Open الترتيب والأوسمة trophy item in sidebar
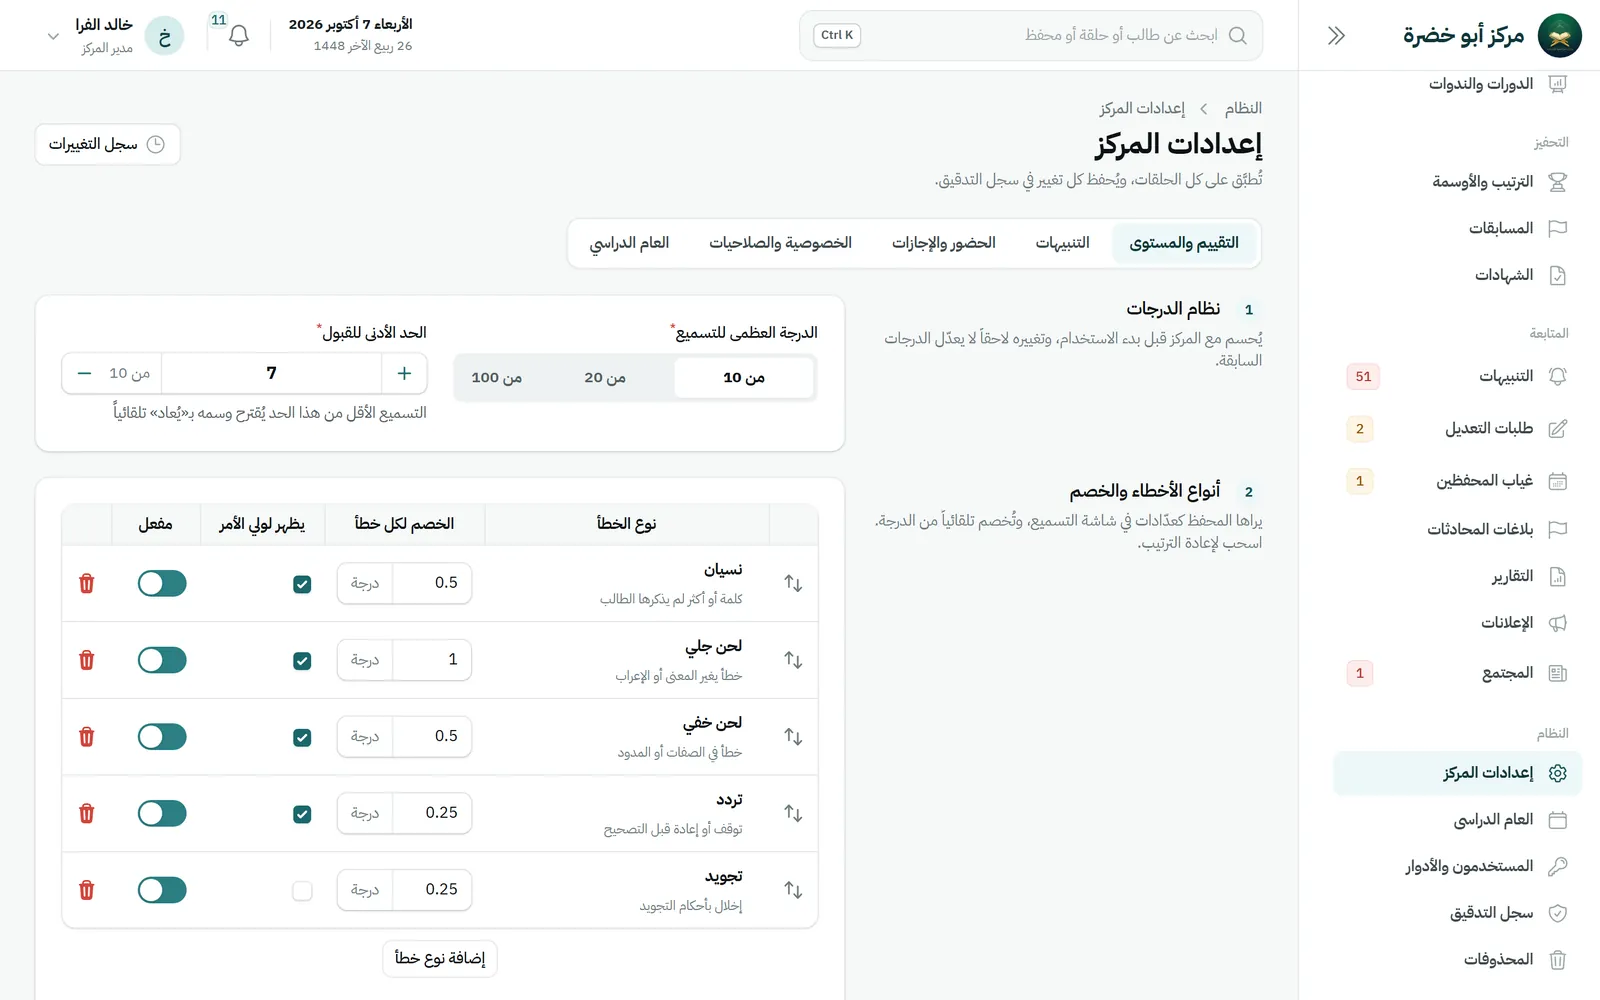Viewport: 1600px width, 1000px height. [x=1457, y=182]
